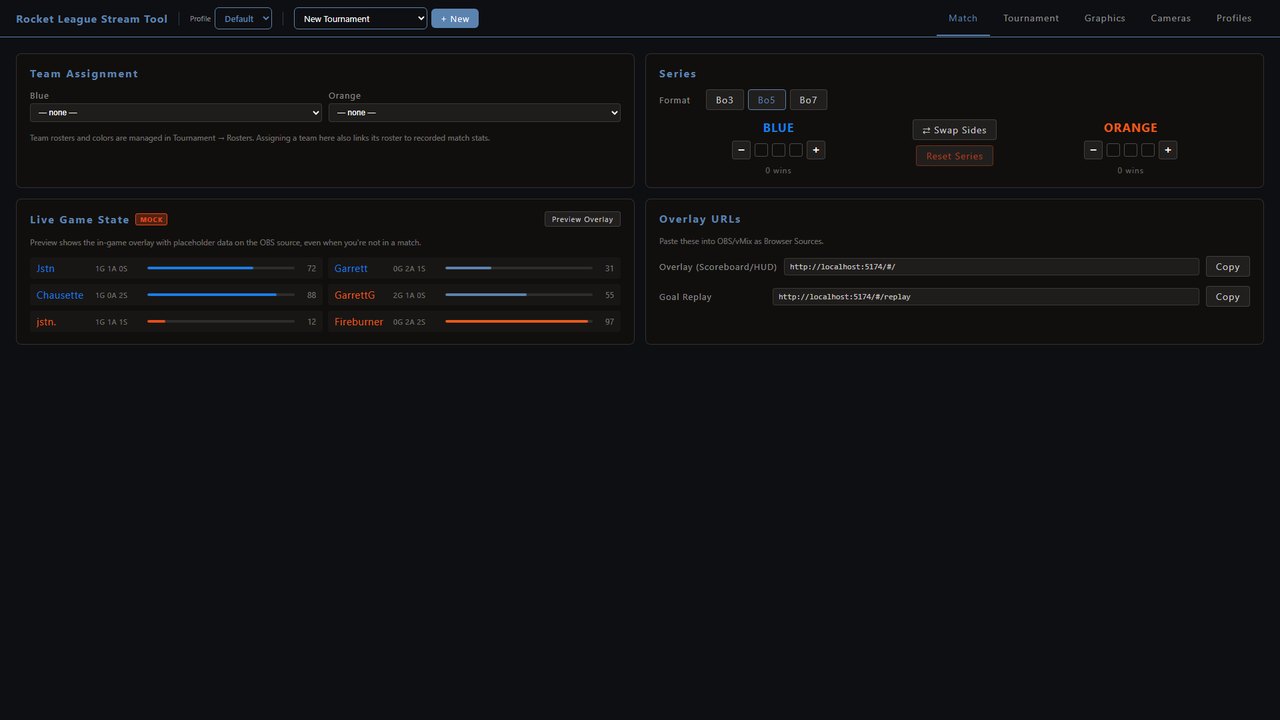Open the Preview Overlay button
1280x720 pixels.
click(583, 219)
